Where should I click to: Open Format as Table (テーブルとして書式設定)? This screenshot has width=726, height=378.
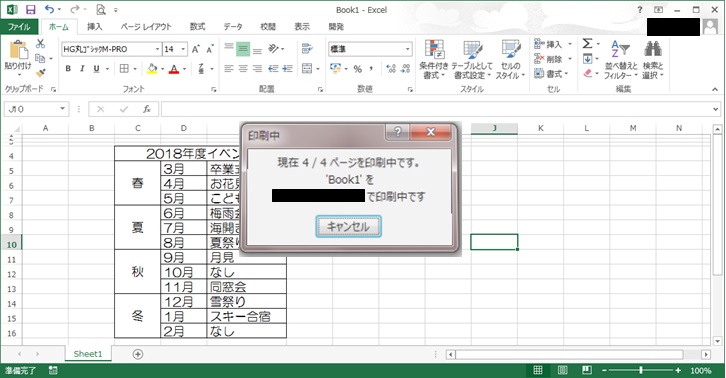point(472,59)
